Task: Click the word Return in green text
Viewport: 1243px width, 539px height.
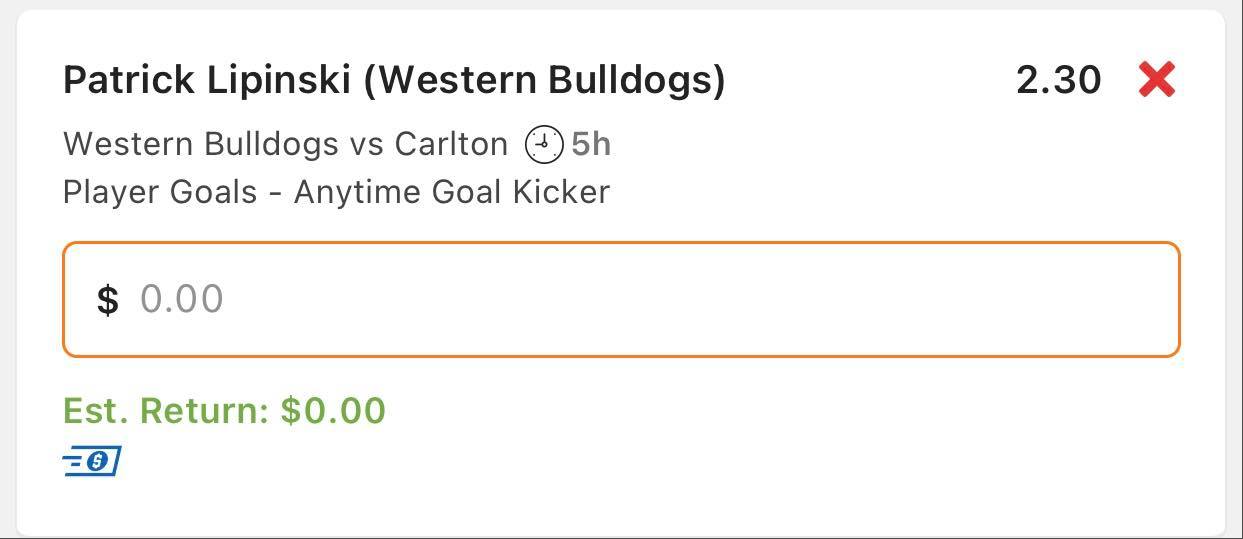Action: [x=203, y=411]
